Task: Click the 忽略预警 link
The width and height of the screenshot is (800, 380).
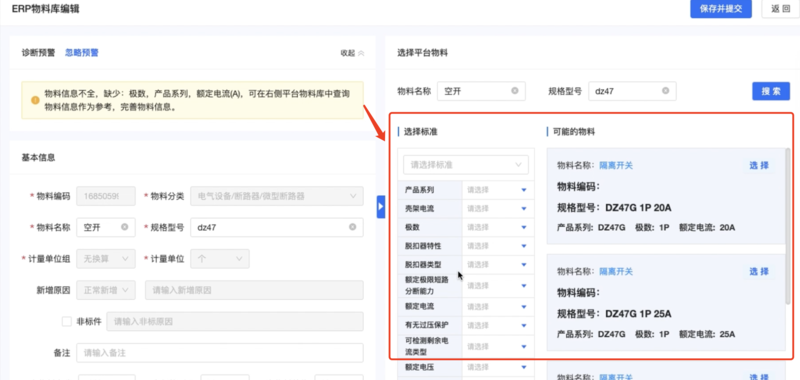Action: [x=82, y=53]
